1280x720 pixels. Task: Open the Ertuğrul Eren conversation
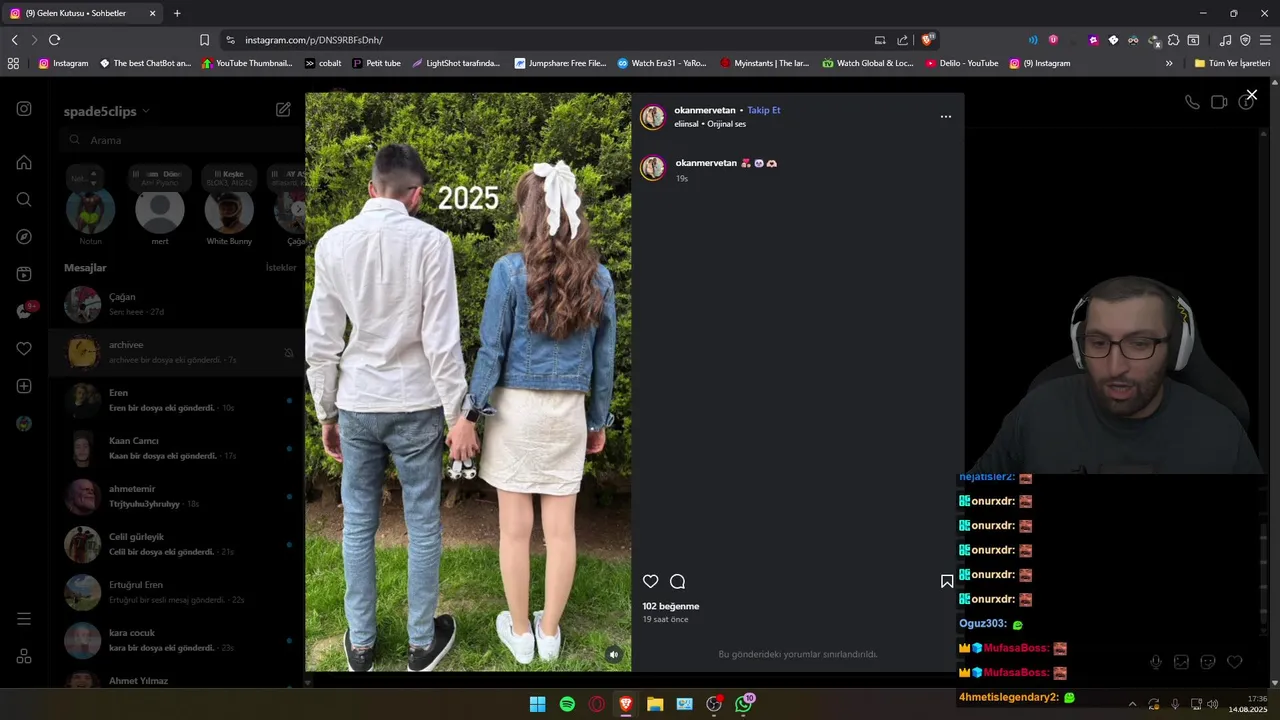[177, 592]
